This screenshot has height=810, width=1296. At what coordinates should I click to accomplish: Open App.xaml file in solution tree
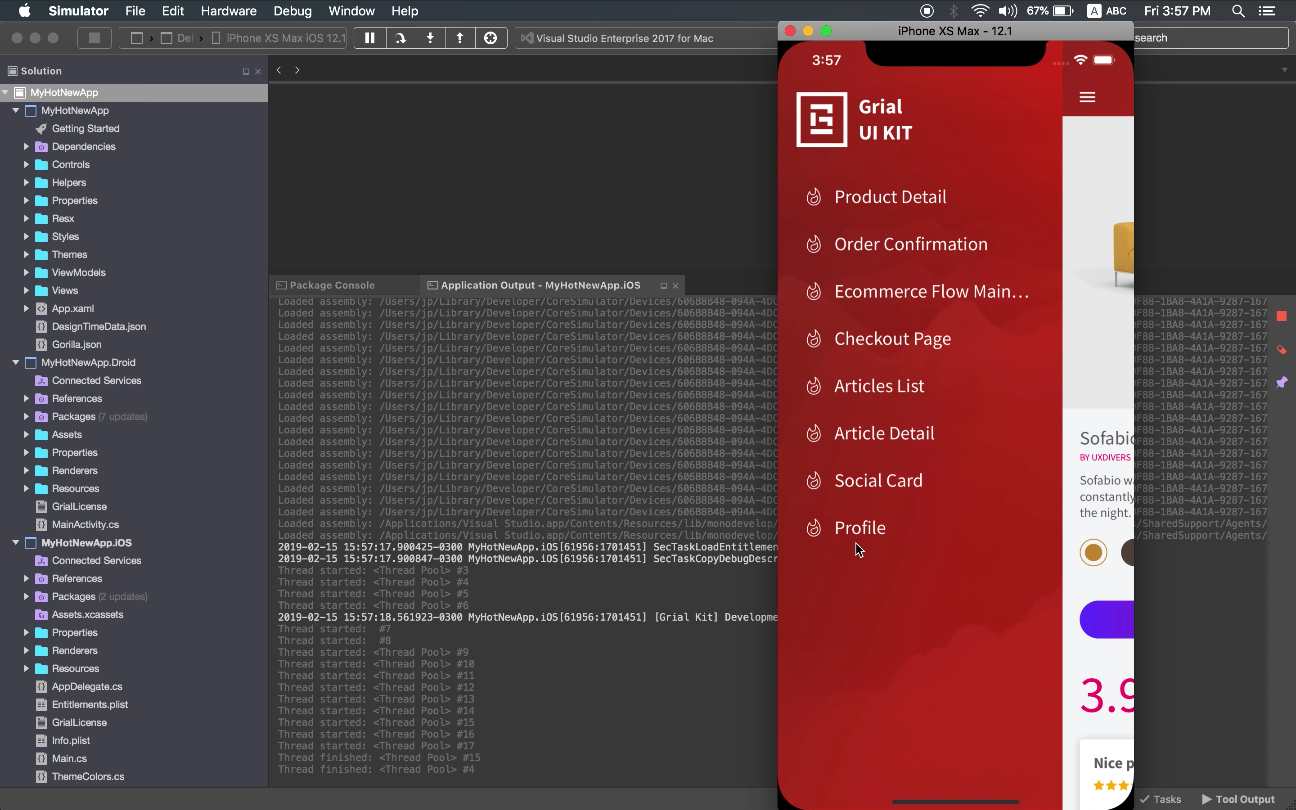pos(73,308)
